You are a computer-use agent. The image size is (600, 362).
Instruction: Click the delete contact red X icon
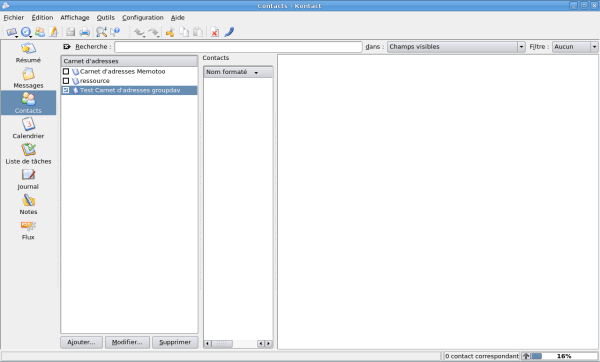coord(215,32)
